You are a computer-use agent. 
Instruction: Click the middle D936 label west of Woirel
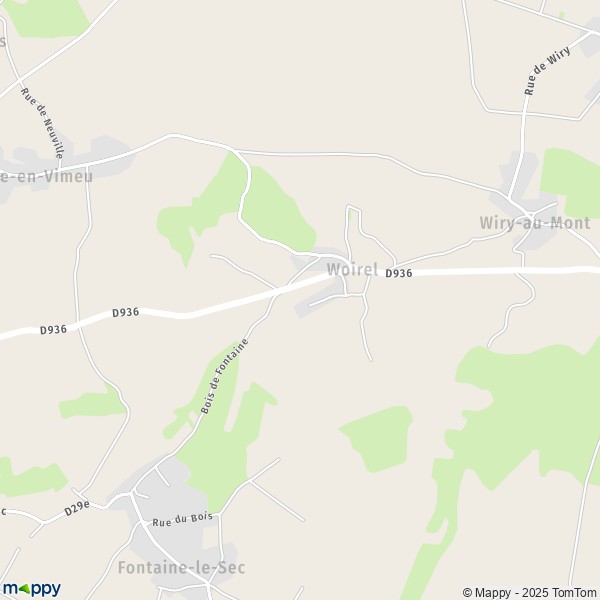tap(126, 313)
